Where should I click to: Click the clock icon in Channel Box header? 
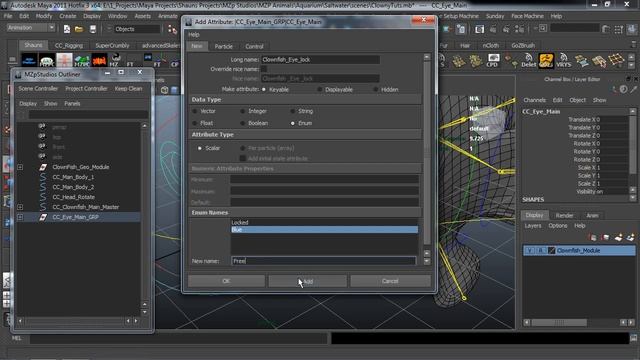(624, 89)
